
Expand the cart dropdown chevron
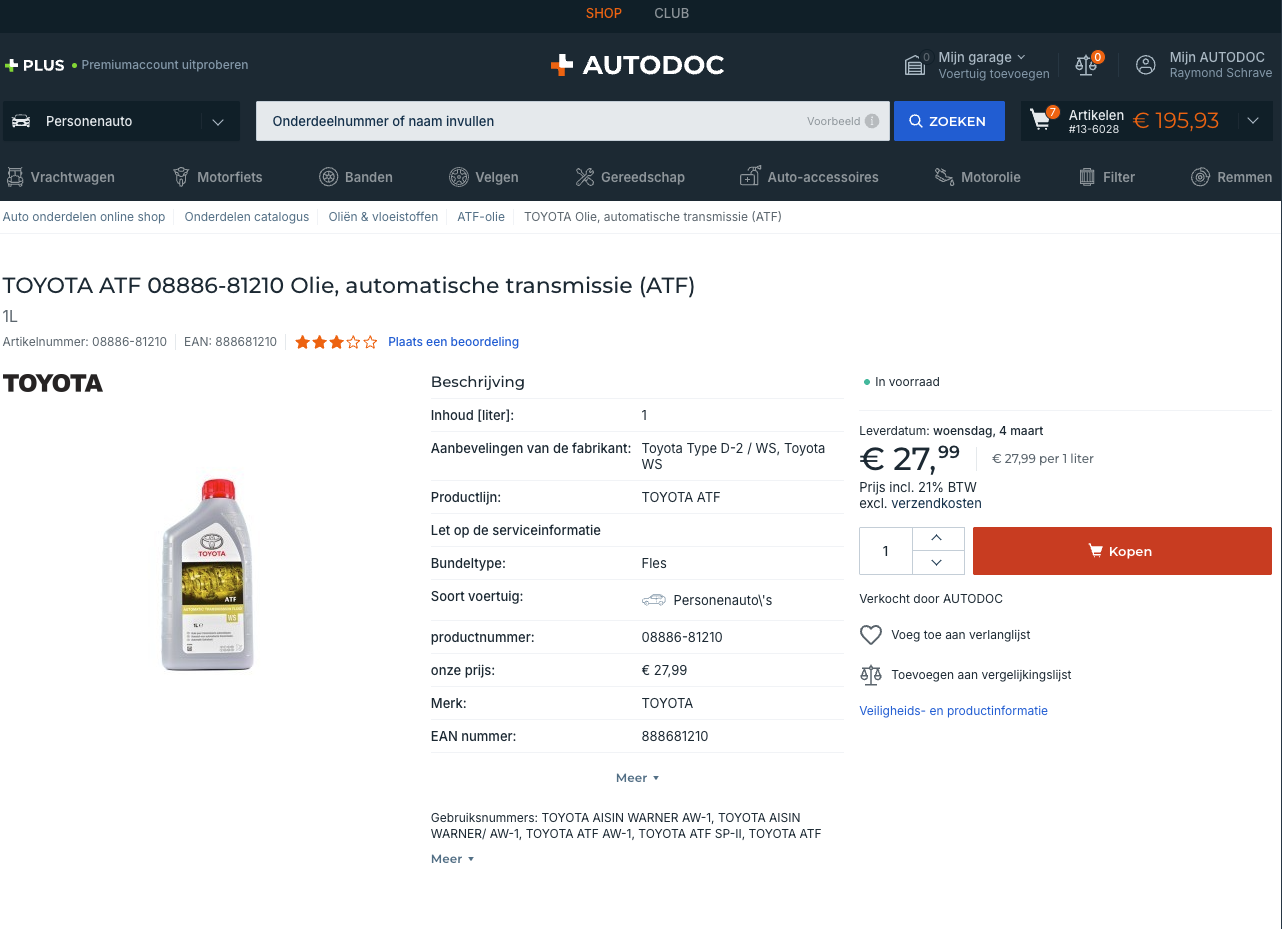1253,121
